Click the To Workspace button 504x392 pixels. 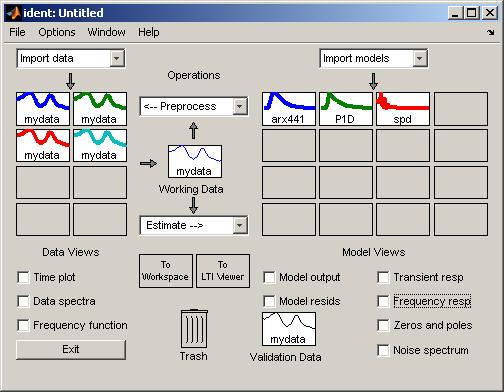click(x=166, y=271)
